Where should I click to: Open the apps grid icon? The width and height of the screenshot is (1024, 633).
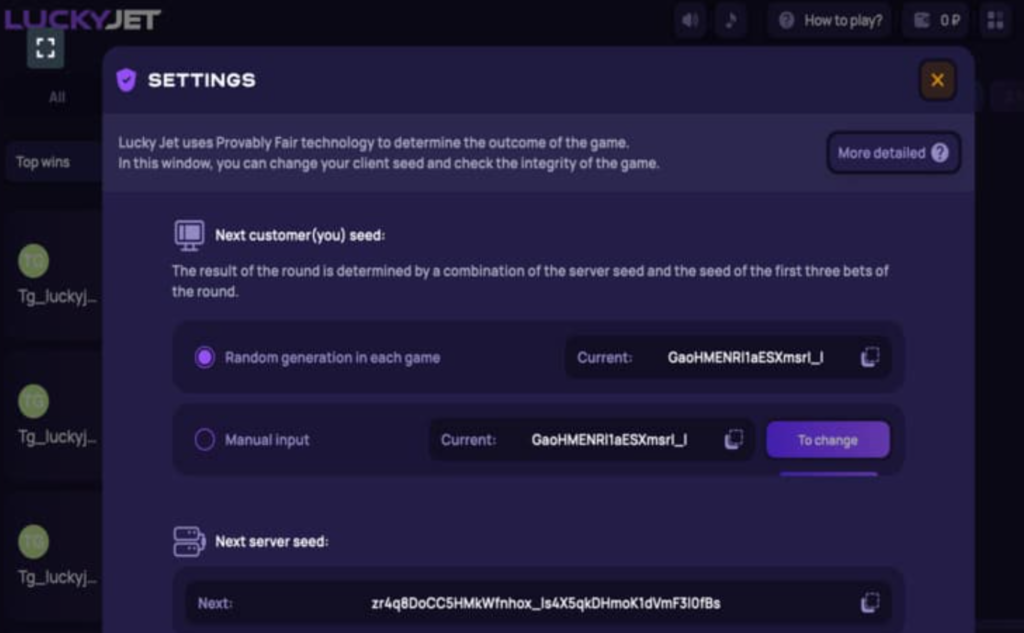pyautogui.click(x=995, y=20)
